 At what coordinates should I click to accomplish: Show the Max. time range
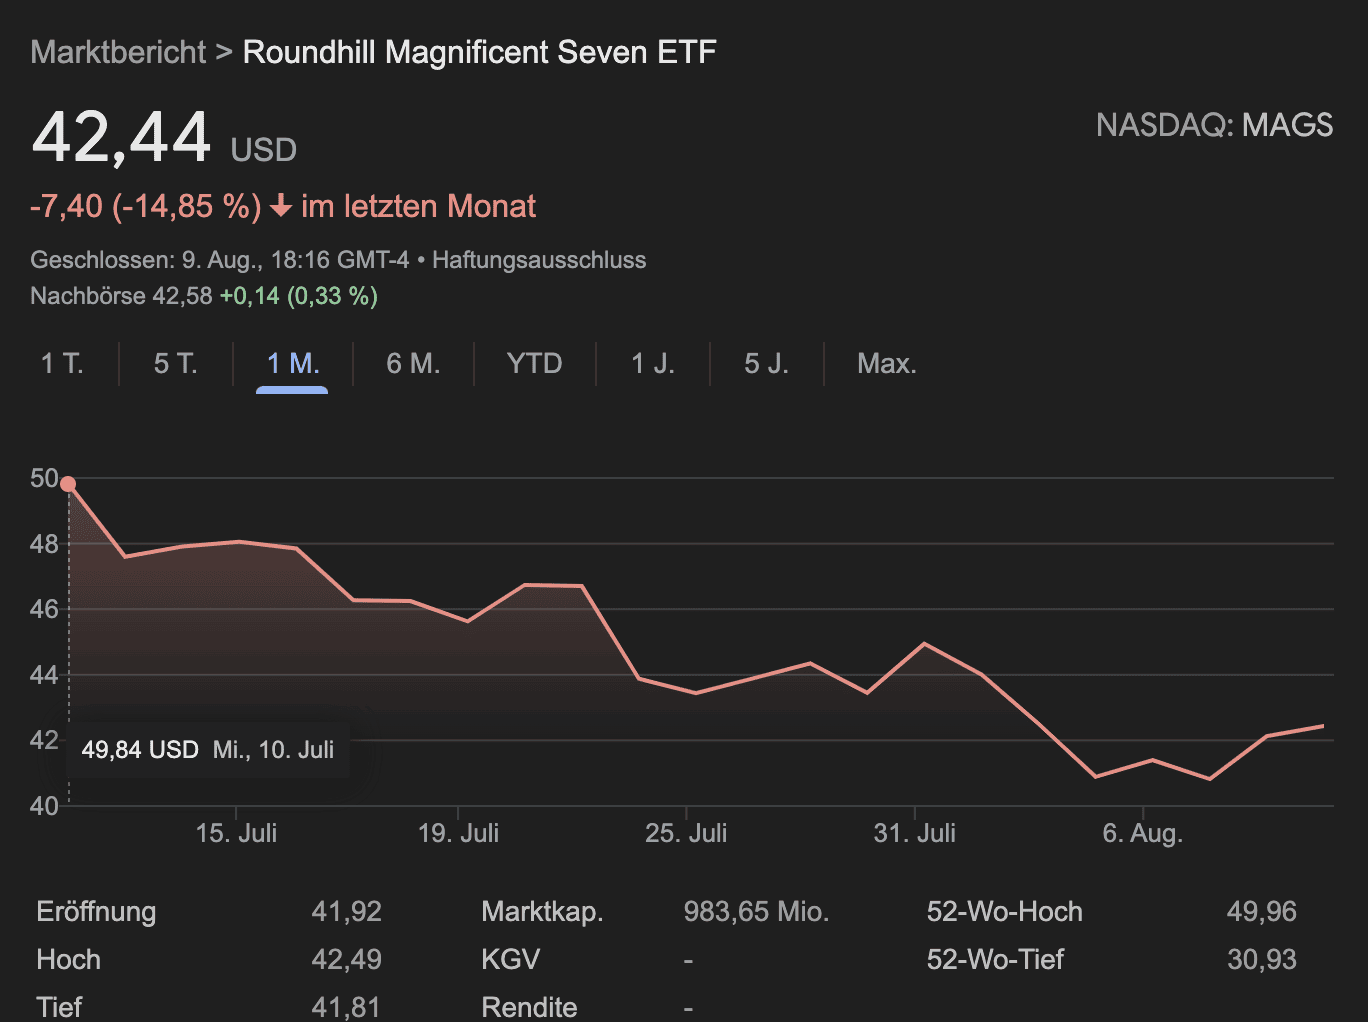pyautogui.click(x=887, y=363)
